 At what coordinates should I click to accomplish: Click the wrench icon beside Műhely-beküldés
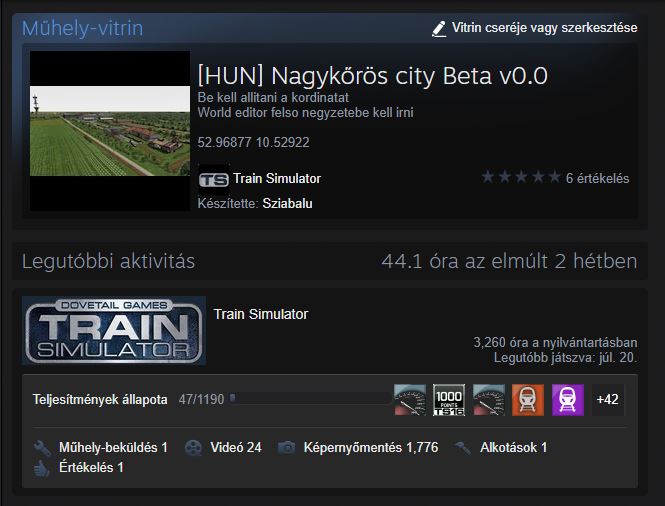(42, 448)
